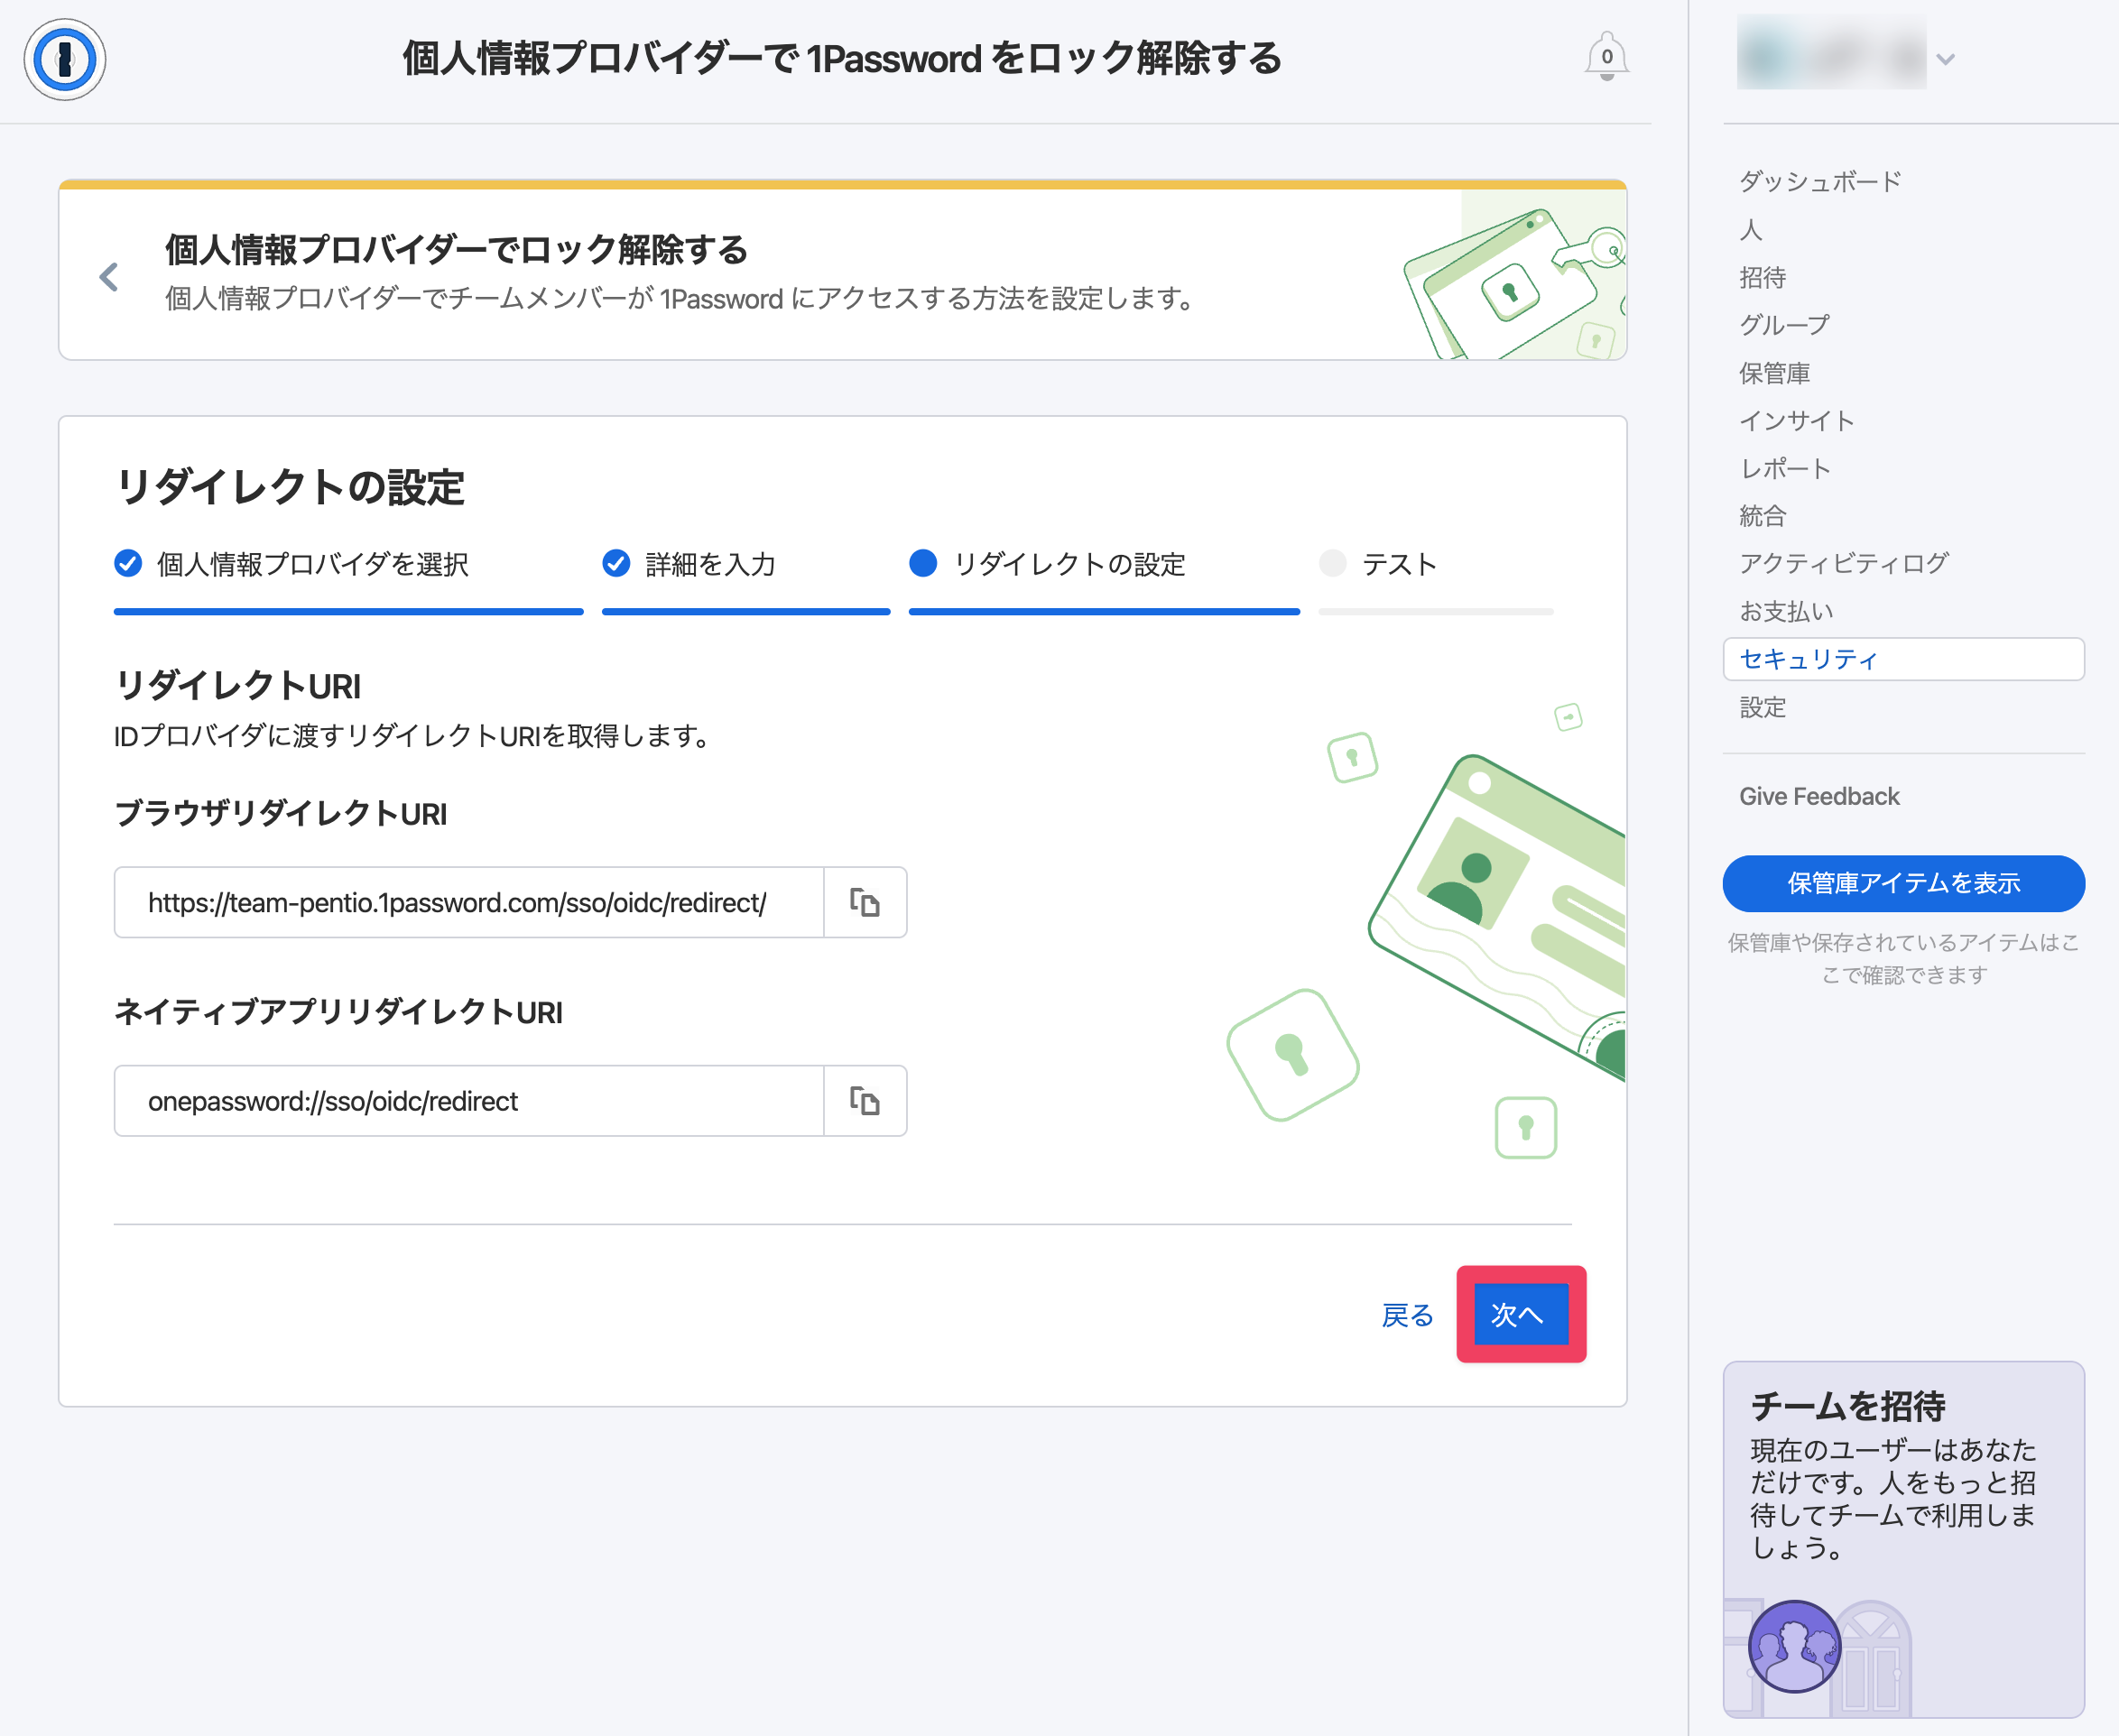Select the browser redirect URI field
The image size is (2119, 1736).
coord(469,902)
